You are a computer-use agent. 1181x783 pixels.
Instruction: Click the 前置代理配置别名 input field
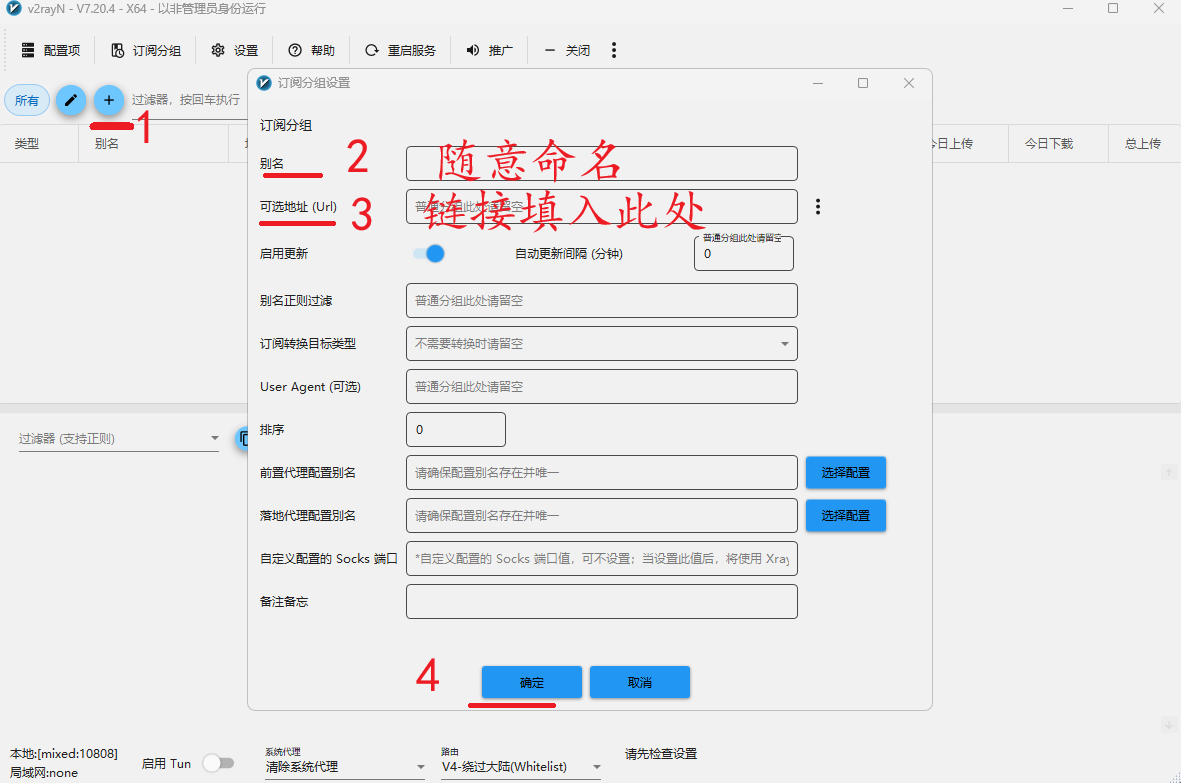point(602,472)
